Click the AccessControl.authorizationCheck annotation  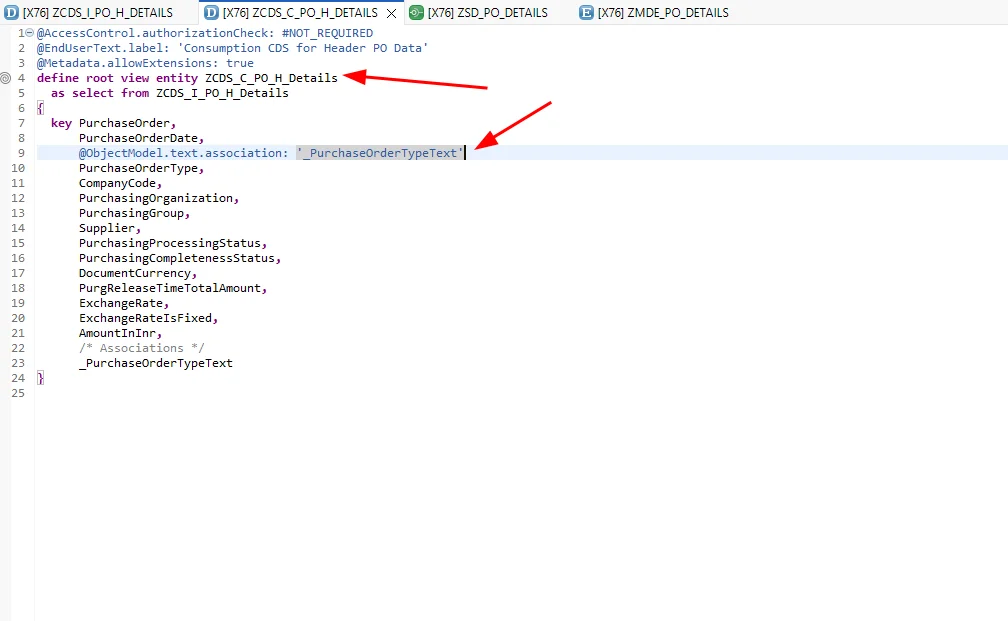click(156, 33)
